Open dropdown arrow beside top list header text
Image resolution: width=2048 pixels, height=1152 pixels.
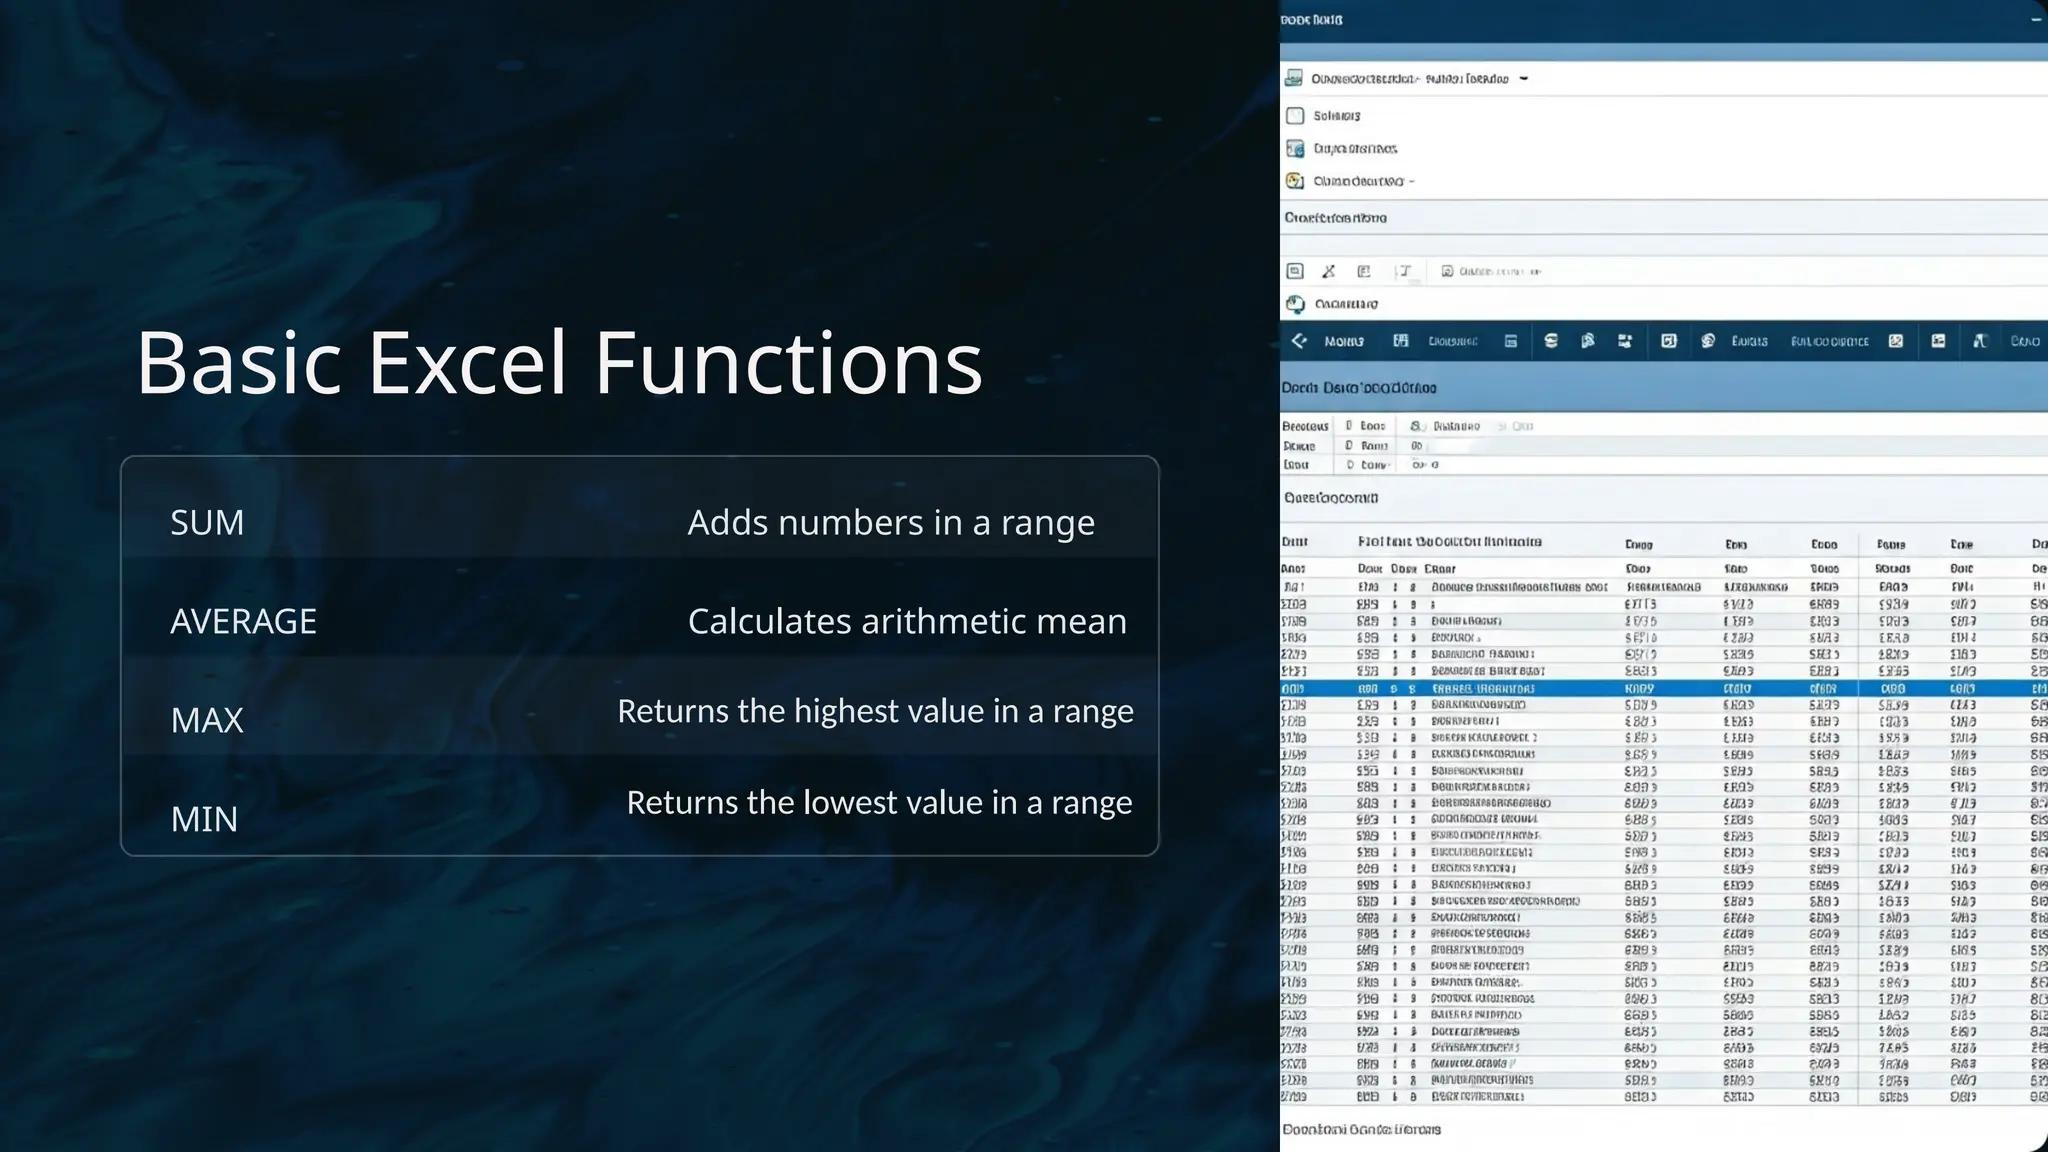pos(1523,78)
